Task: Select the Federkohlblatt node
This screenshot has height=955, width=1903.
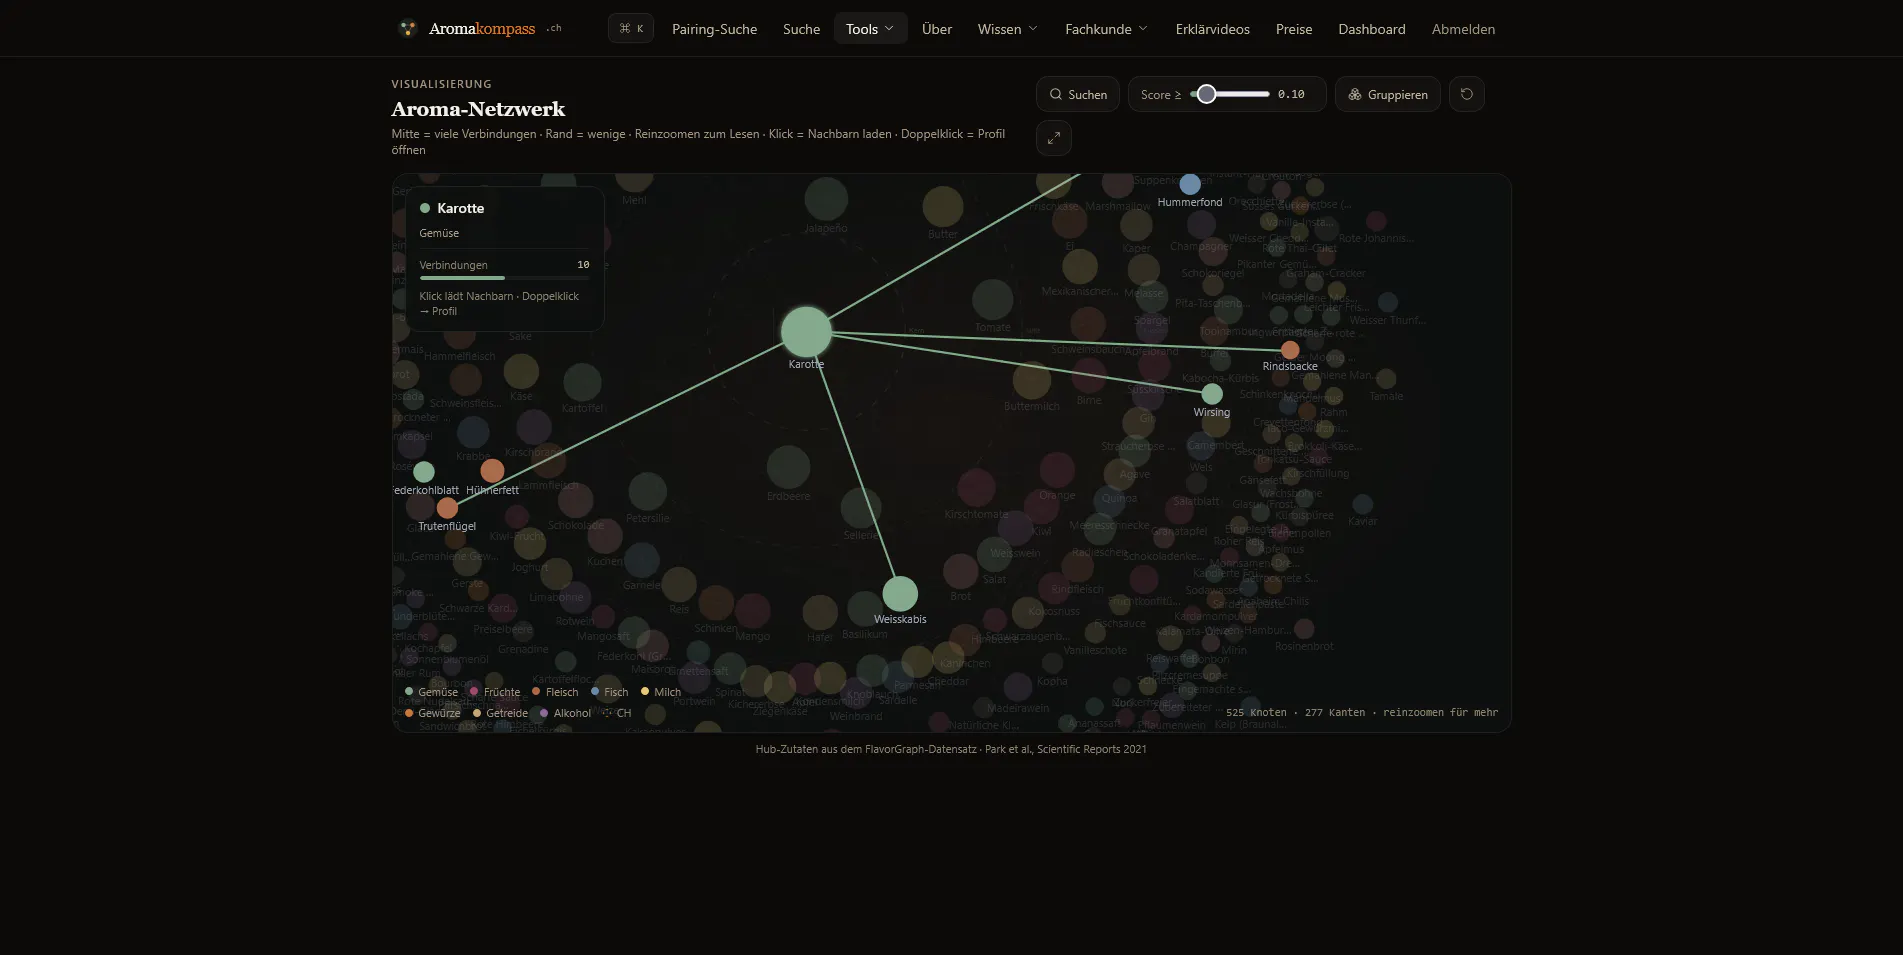Action: [x=424, y=472]
